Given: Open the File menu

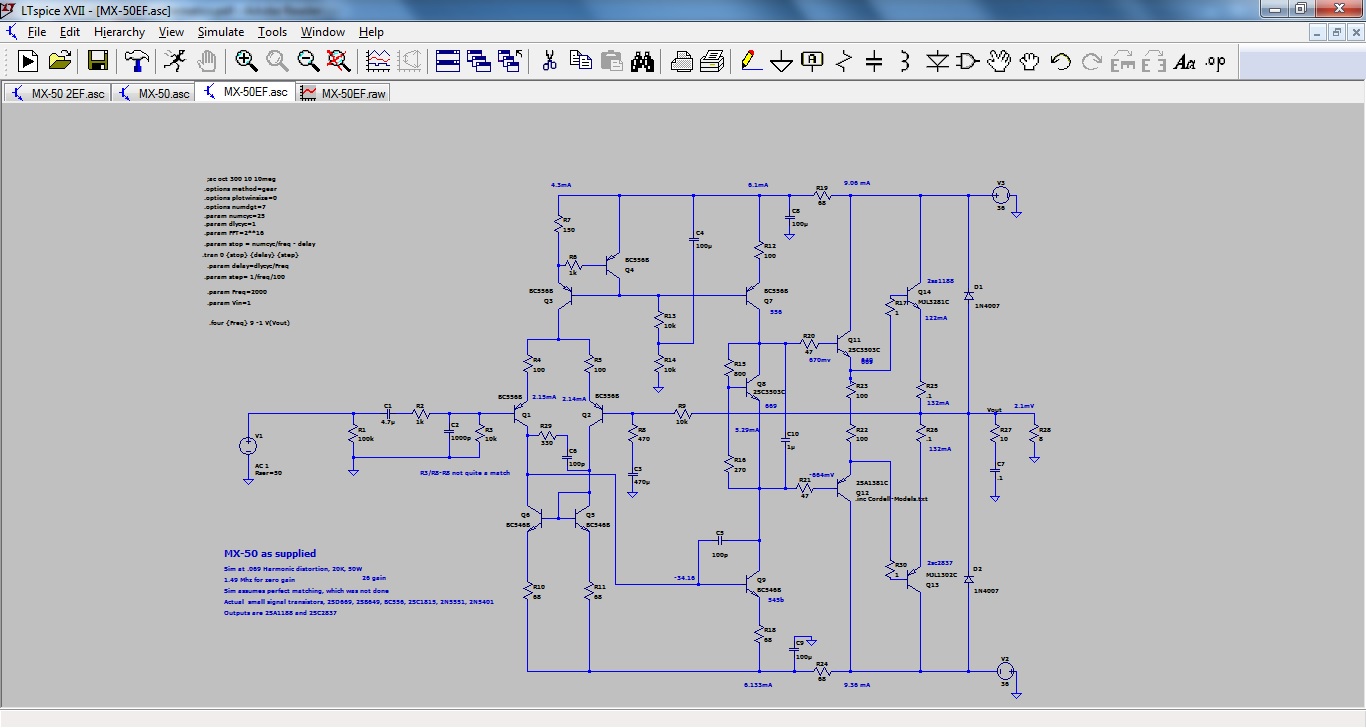Looking at the screenshot, I should (37, 32).
